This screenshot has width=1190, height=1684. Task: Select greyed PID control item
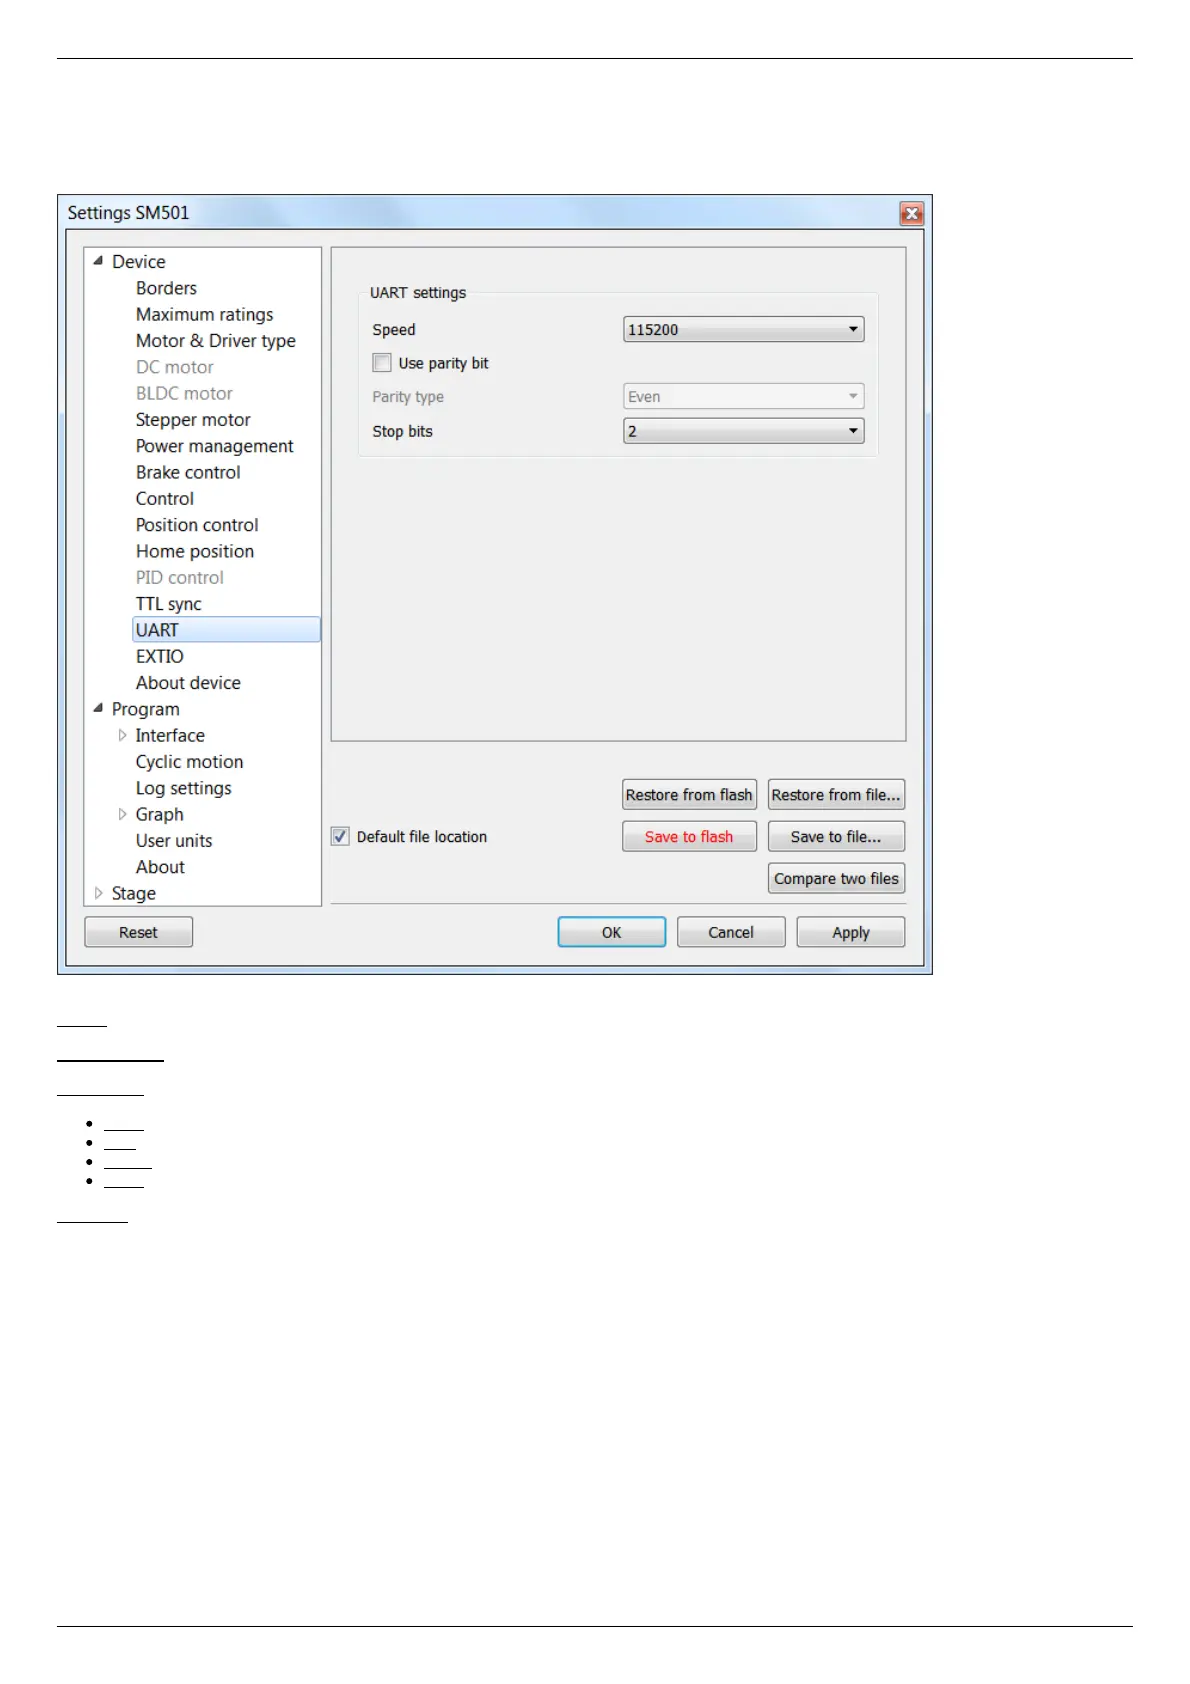pyautogui.click(x=179, y=577)
